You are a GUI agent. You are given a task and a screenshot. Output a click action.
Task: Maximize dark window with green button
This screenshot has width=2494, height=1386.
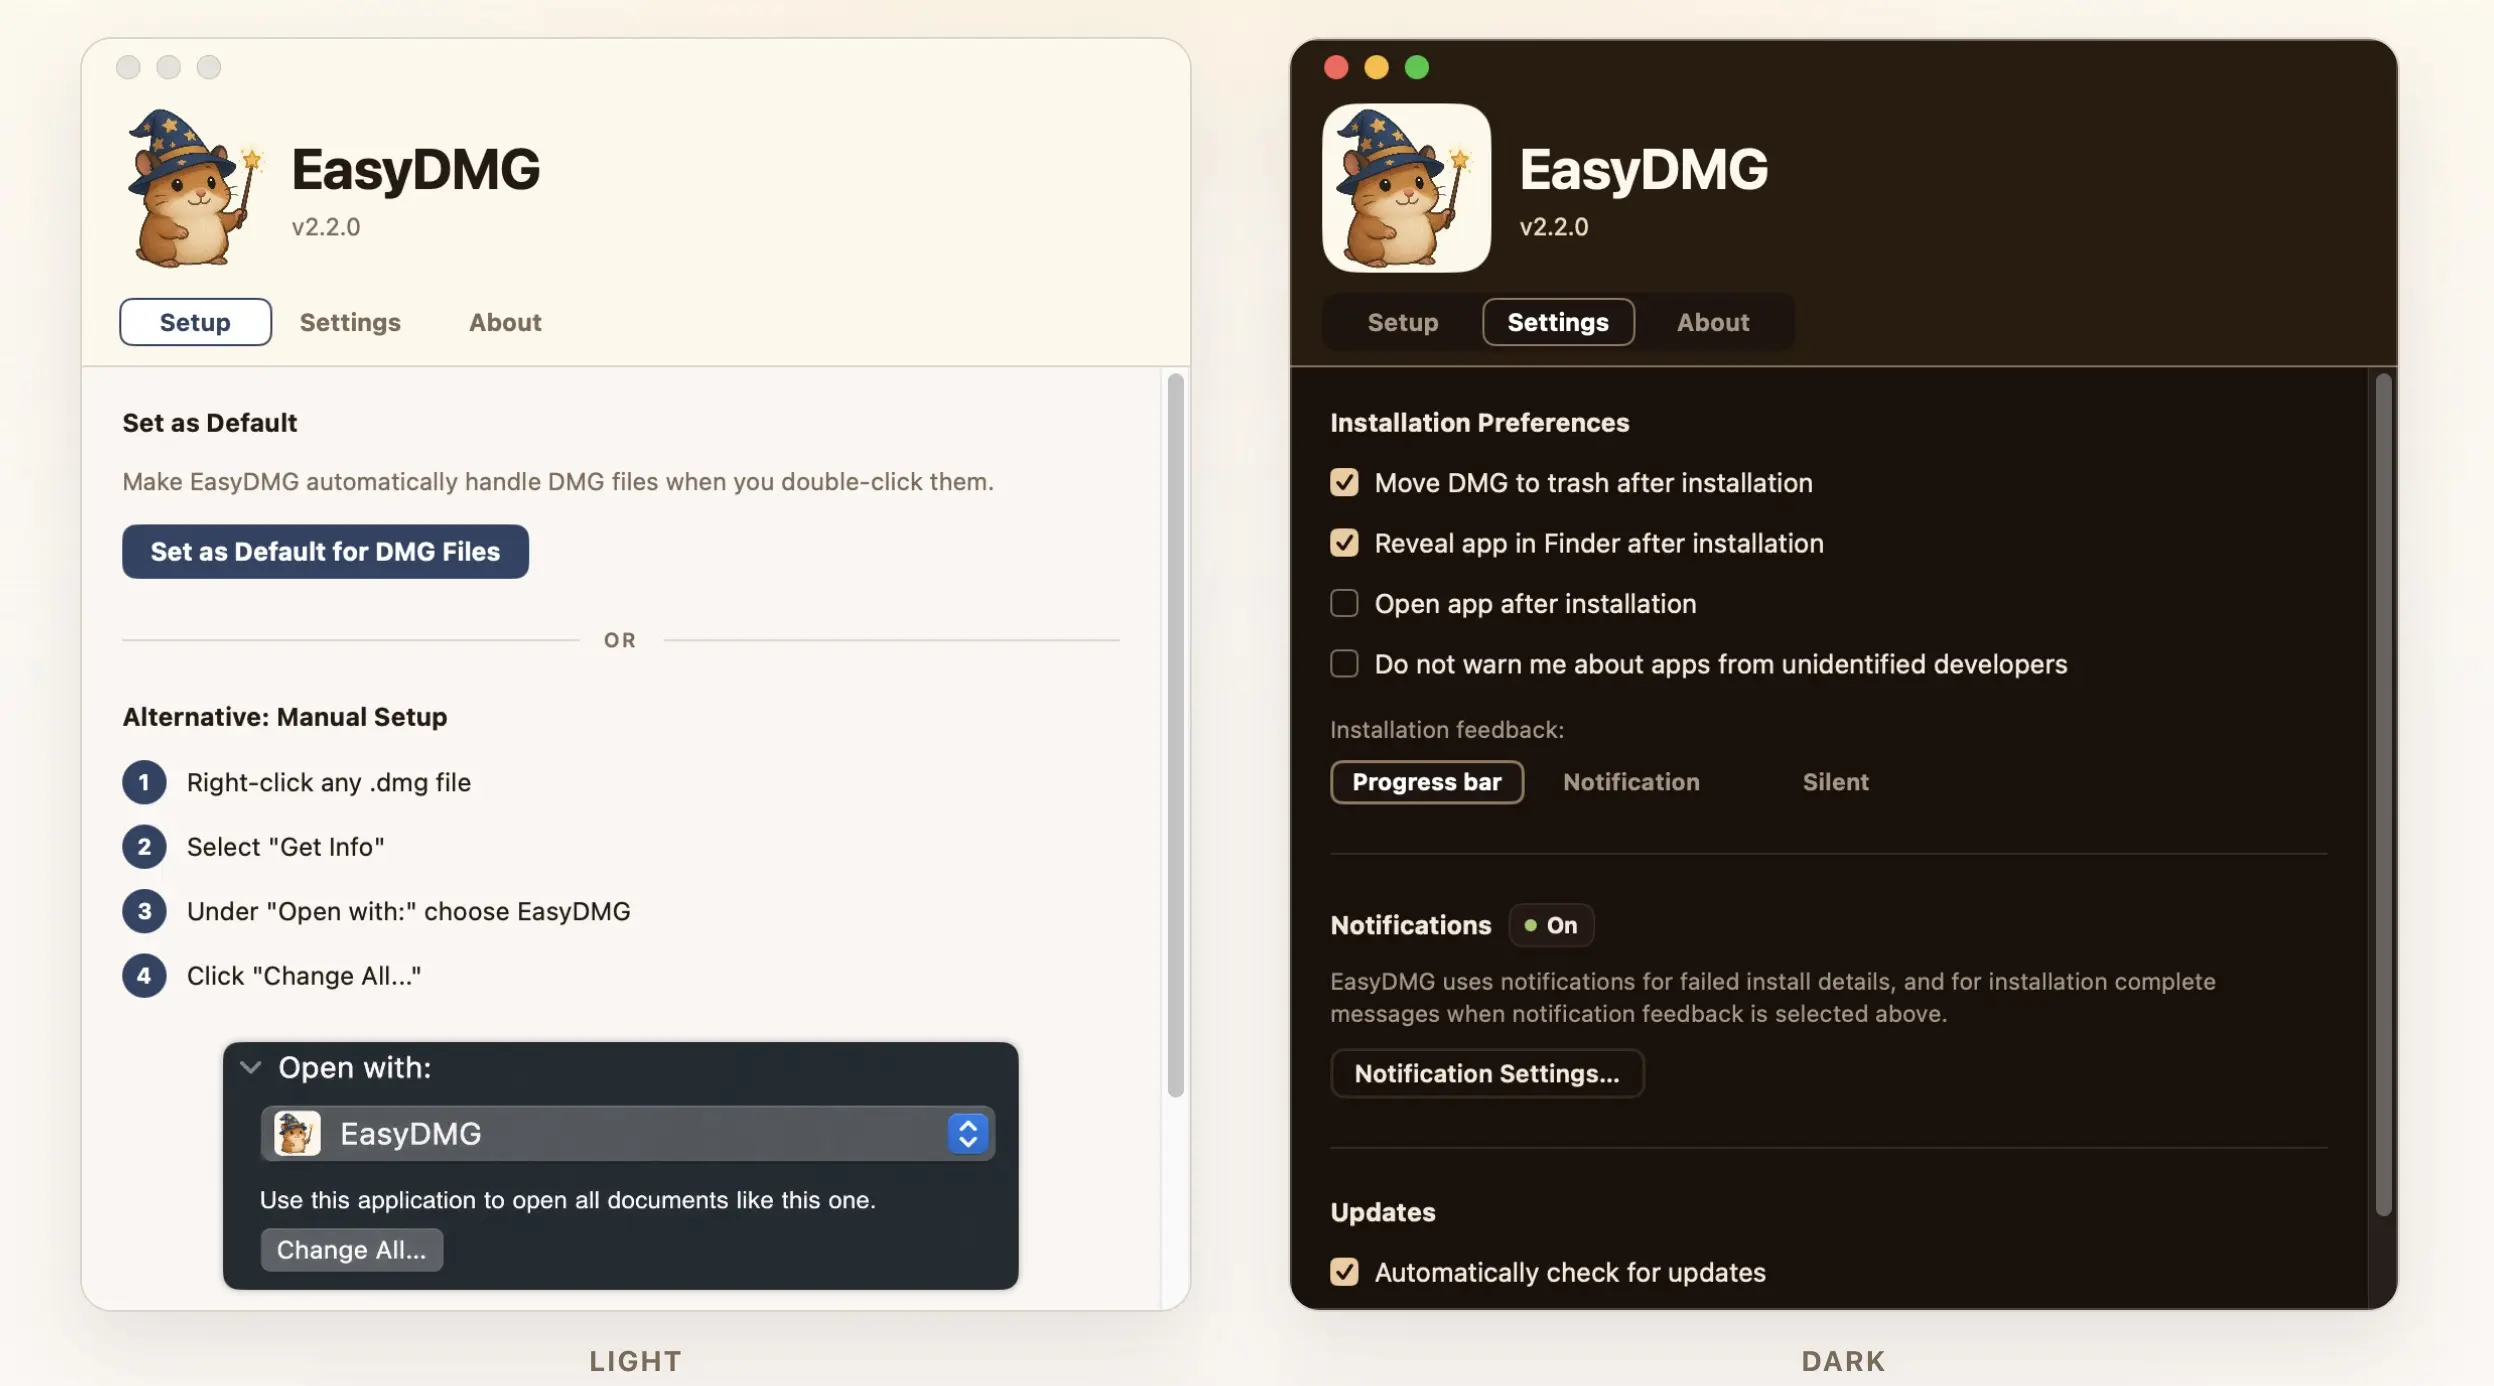(1416, 67)
